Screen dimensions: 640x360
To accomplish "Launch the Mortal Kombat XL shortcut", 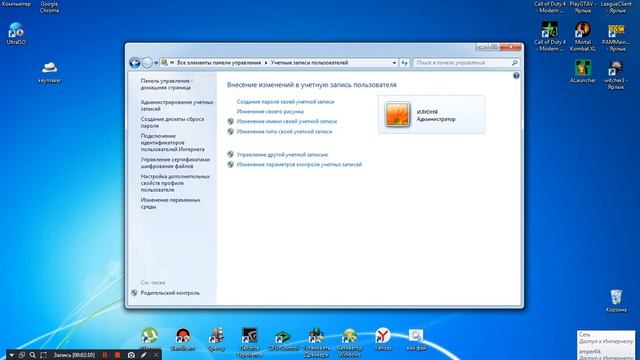I will pos(583,37).
